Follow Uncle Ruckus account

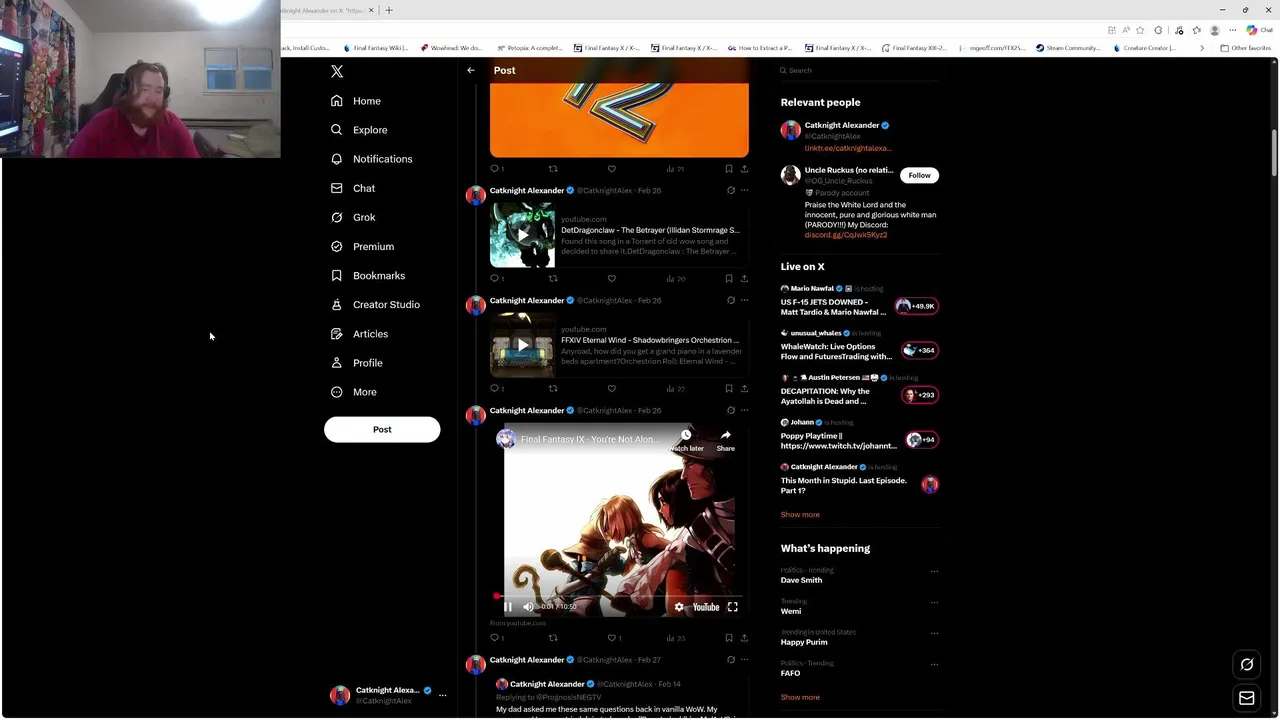point(919,175)
